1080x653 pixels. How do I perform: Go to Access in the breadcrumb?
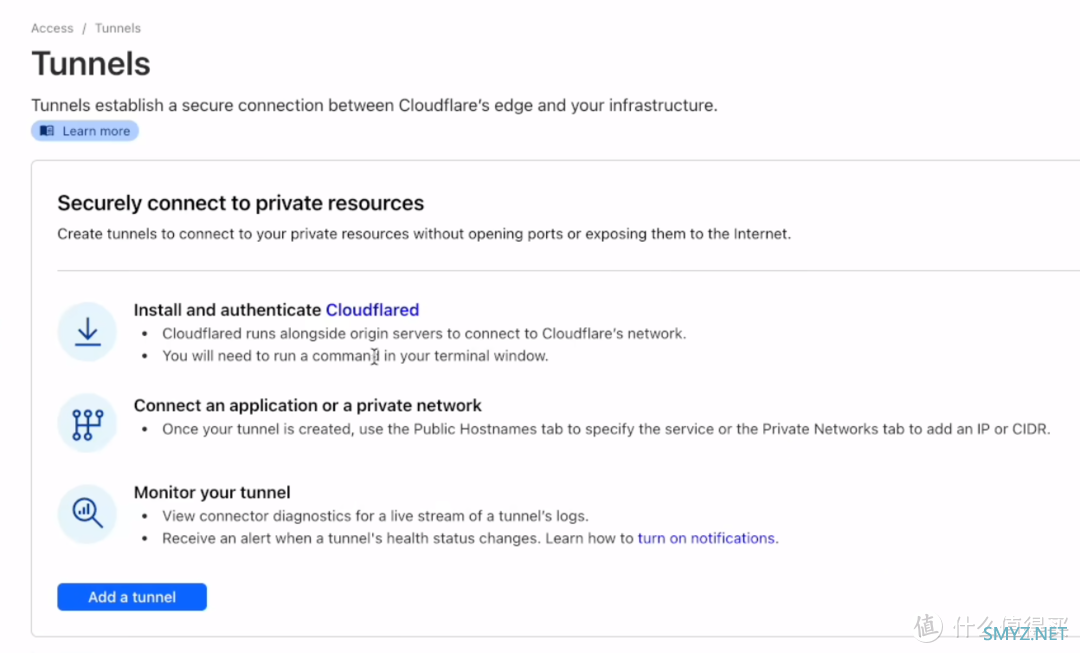coord(52,28)
